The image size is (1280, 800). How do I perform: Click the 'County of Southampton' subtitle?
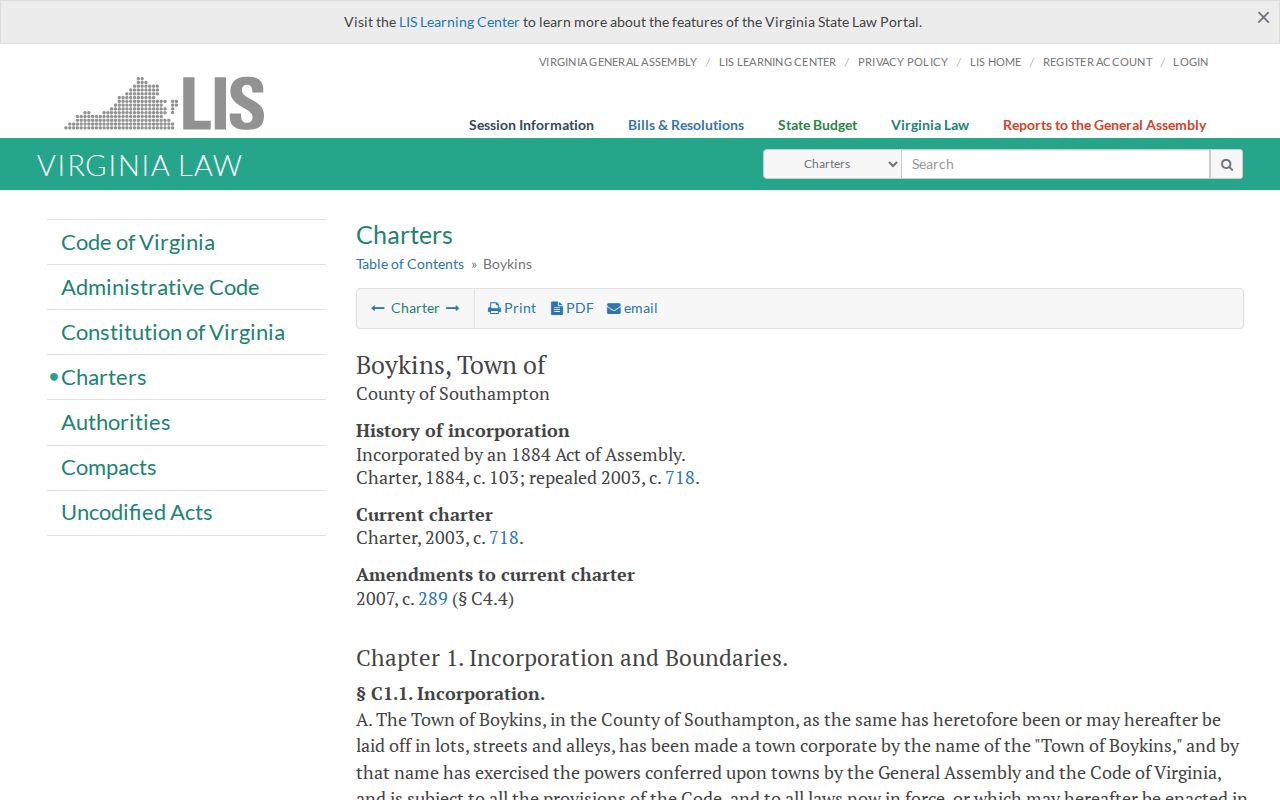453,393
